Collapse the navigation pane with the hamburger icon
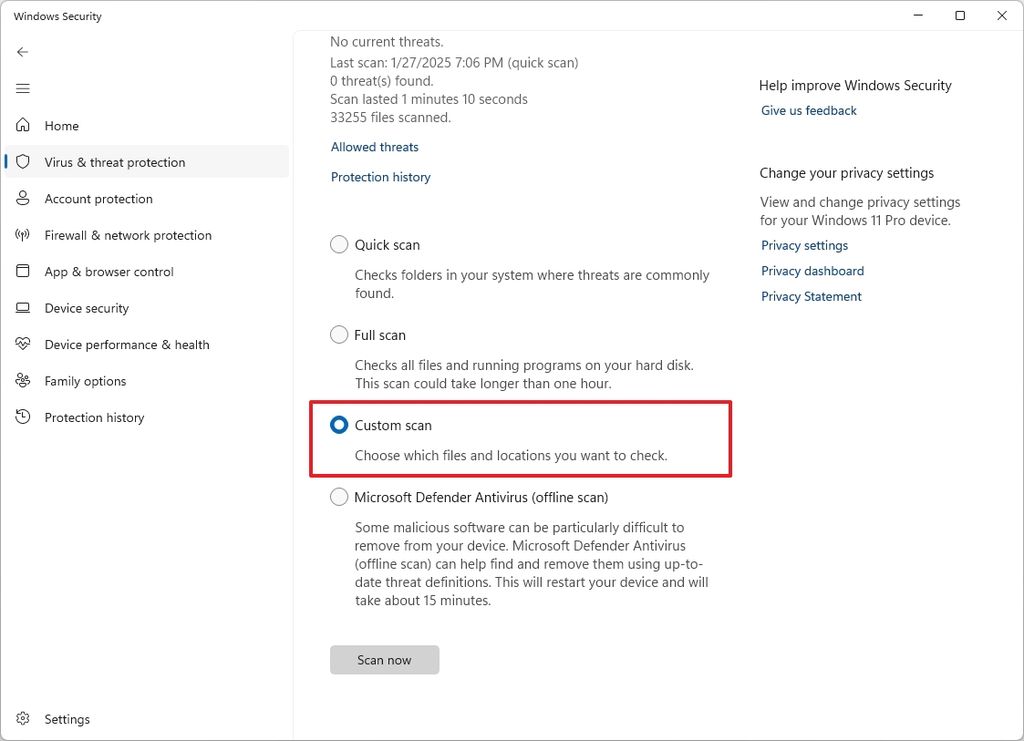 pyautogui.click(x=22, y=88)
